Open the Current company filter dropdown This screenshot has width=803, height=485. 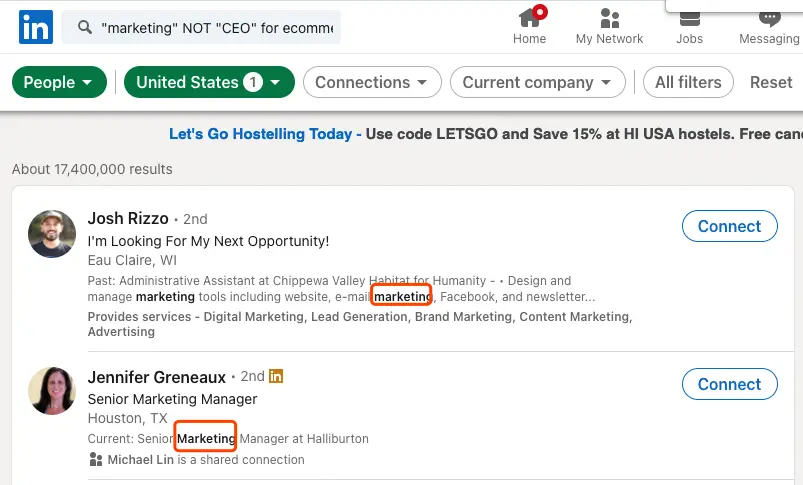[538, 82]
